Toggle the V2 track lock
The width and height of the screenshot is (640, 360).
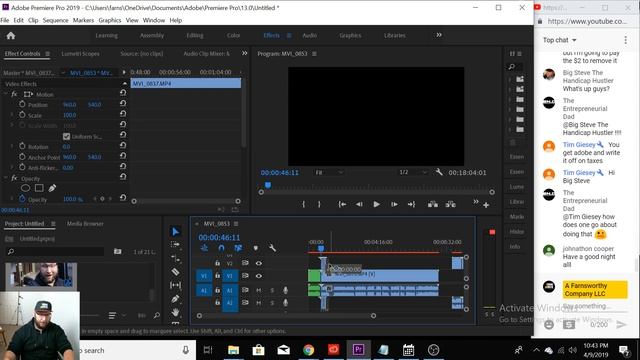coord(218,263)
